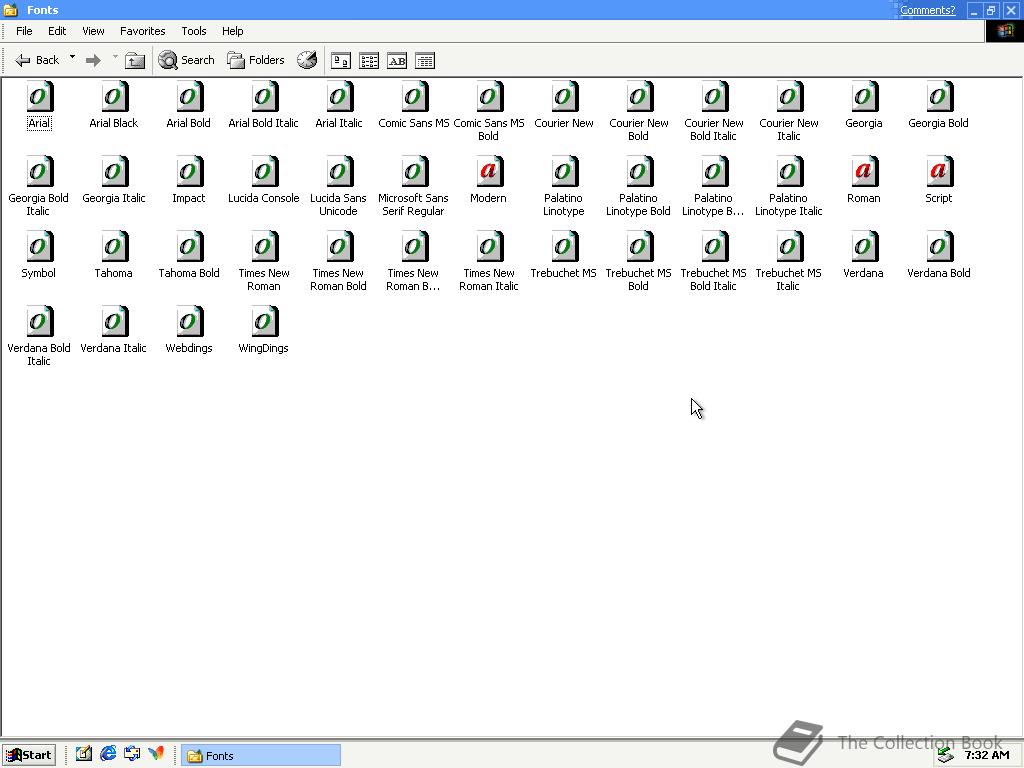Open the Start menu
Screen dimensions: 1024x768
[x=29, y=755]
